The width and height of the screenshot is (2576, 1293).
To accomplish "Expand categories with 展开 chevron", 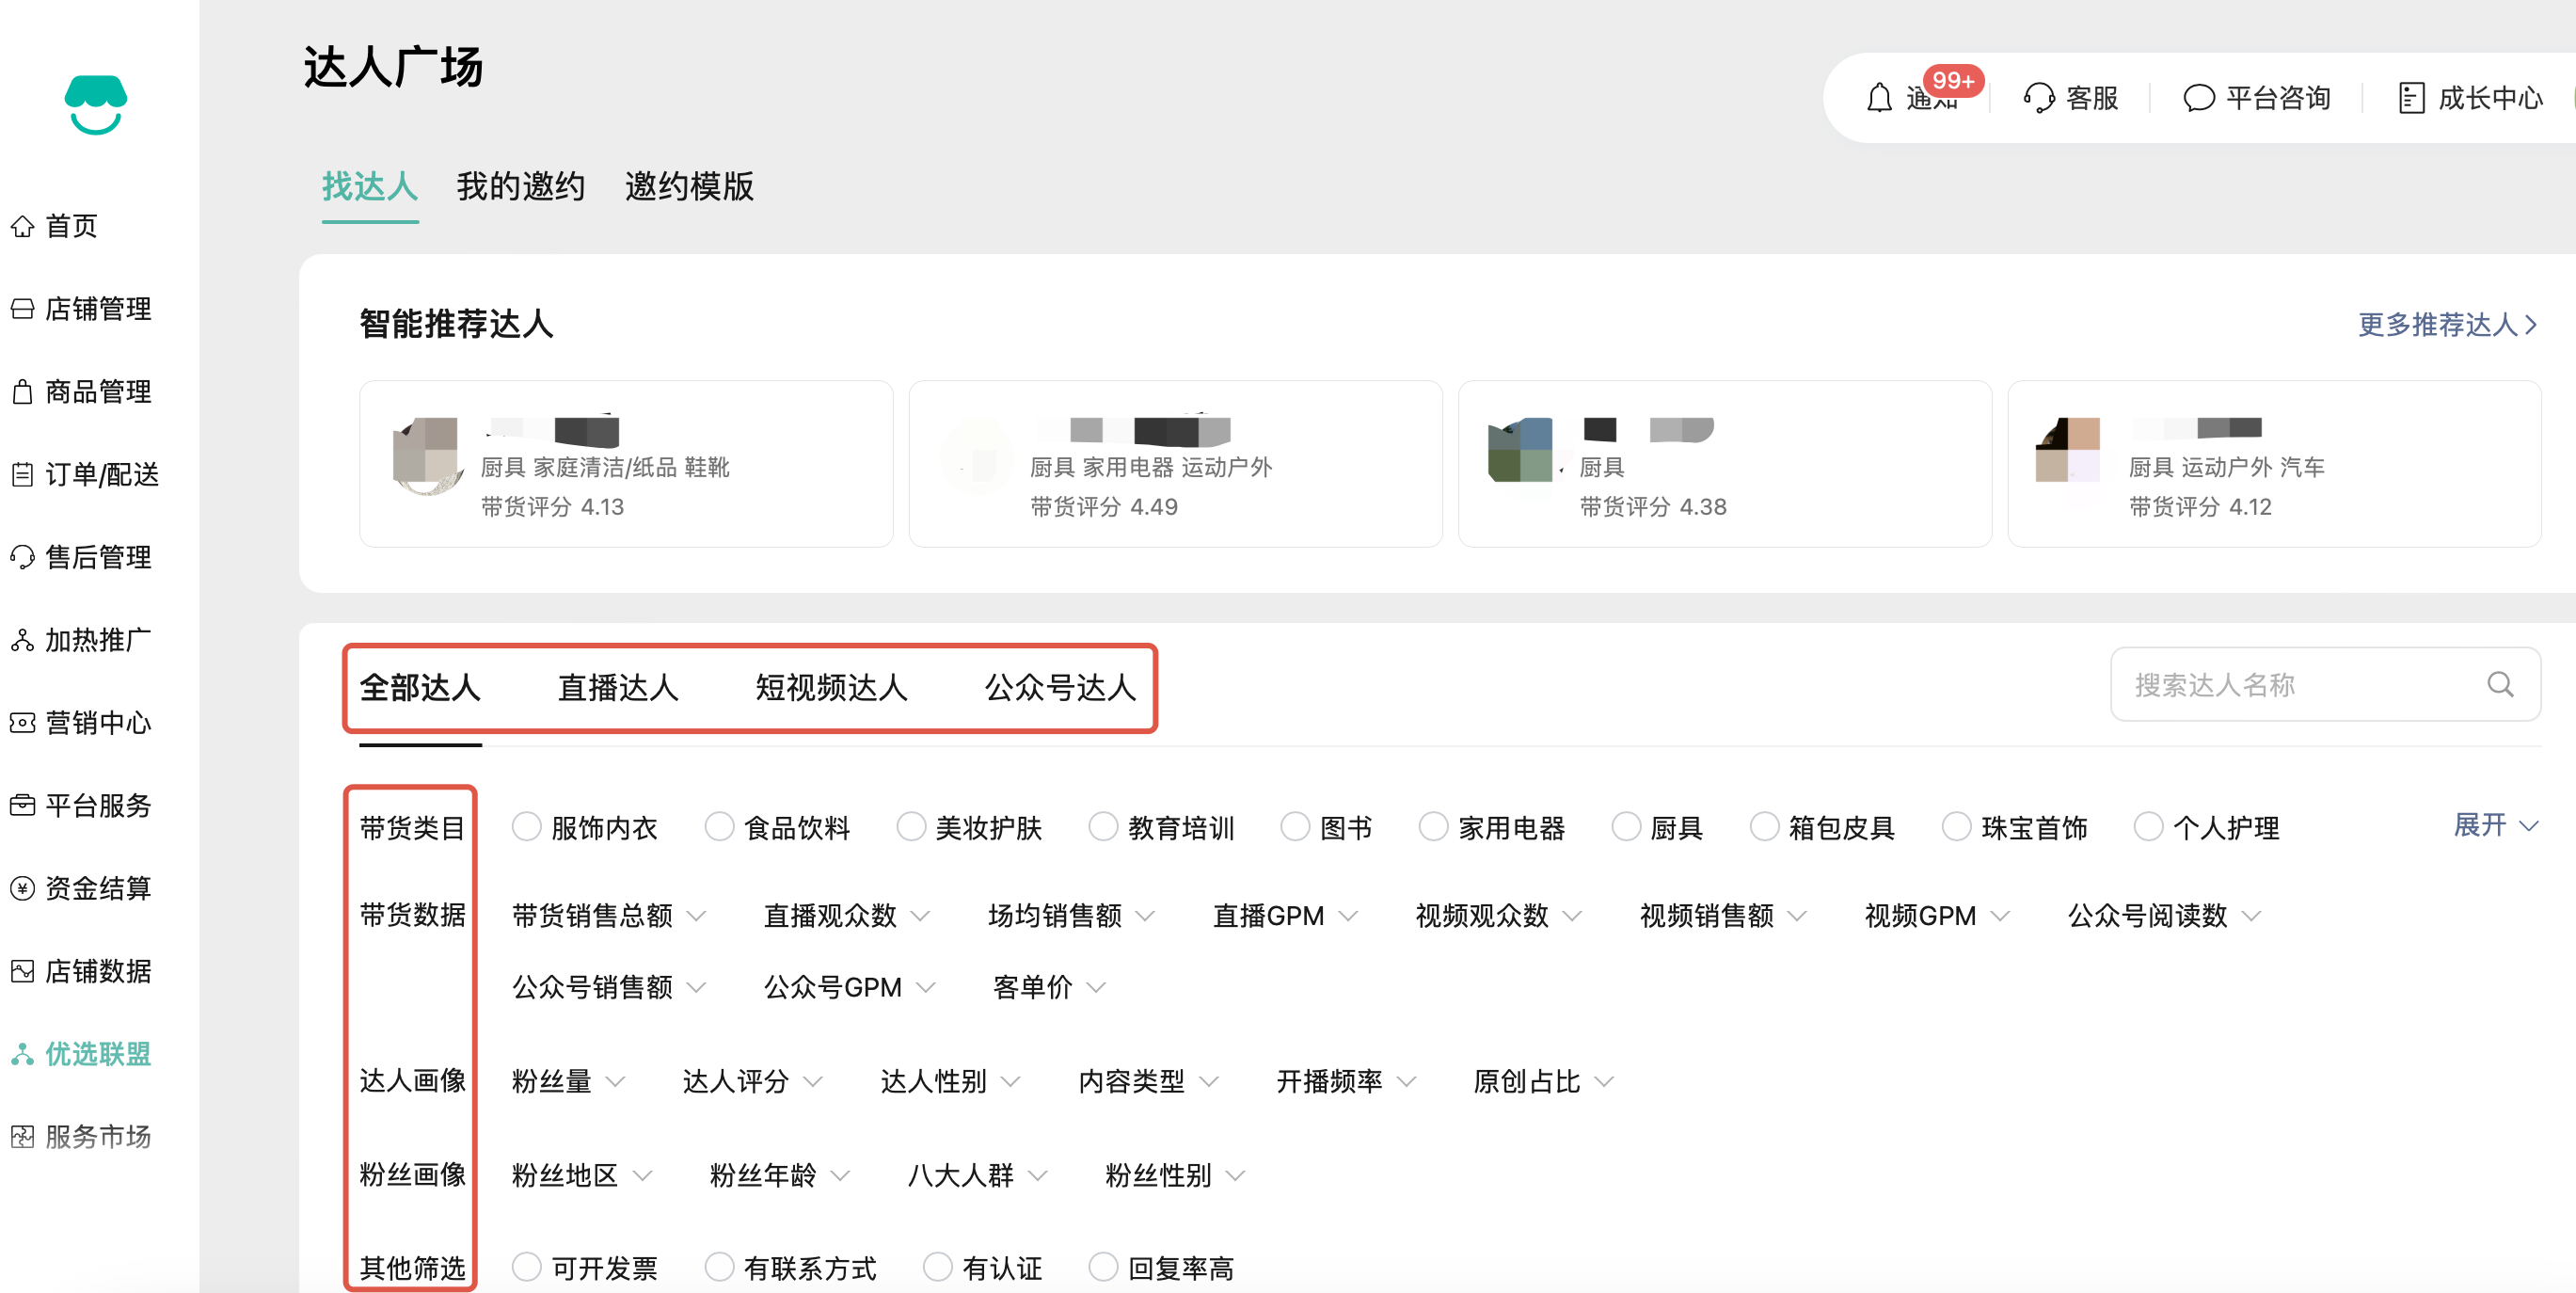I will [x=2495, y=825].
